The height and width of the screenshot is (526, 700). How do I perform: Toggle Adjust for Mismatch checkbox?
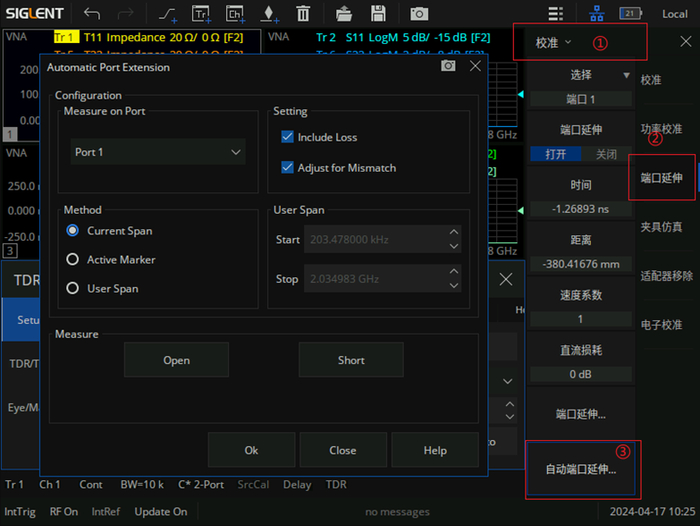pos(288,167)
